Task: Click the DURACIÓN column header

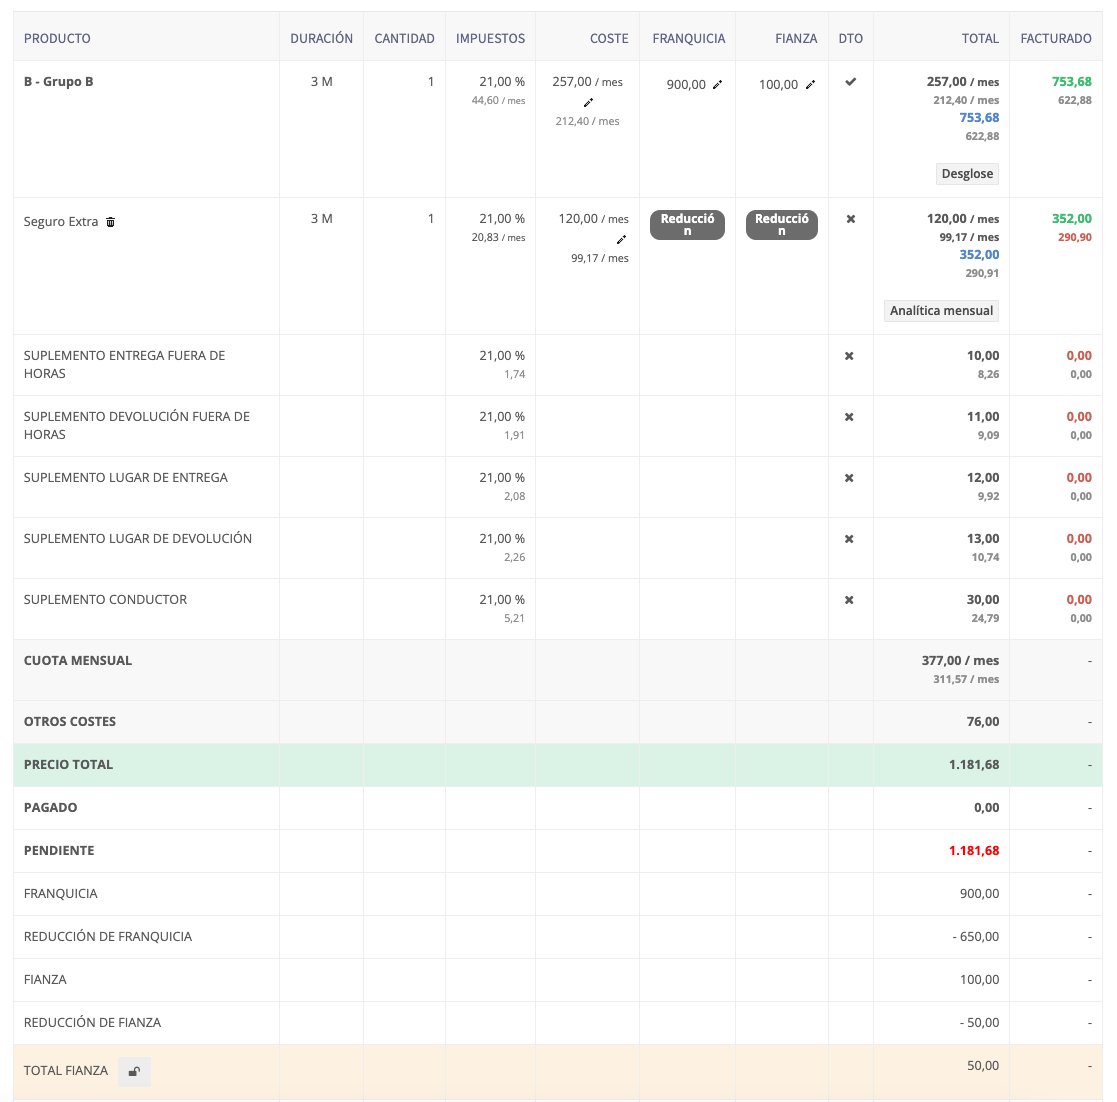Action: [321, 38]
